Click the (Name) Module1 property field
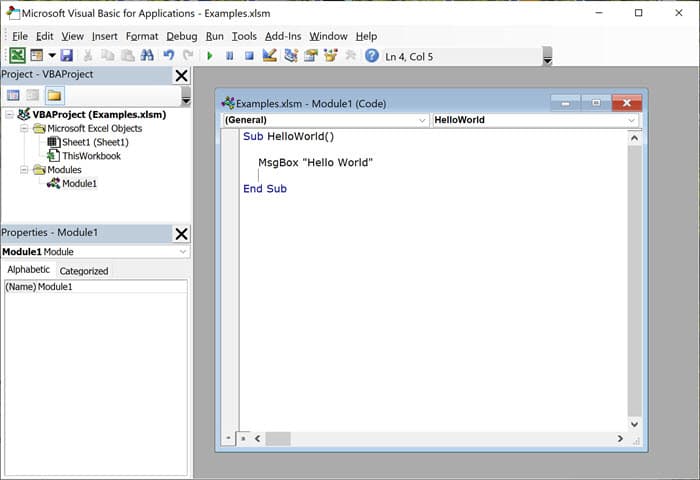This screenshot has height=480, width=700. (x=96, y=287)
